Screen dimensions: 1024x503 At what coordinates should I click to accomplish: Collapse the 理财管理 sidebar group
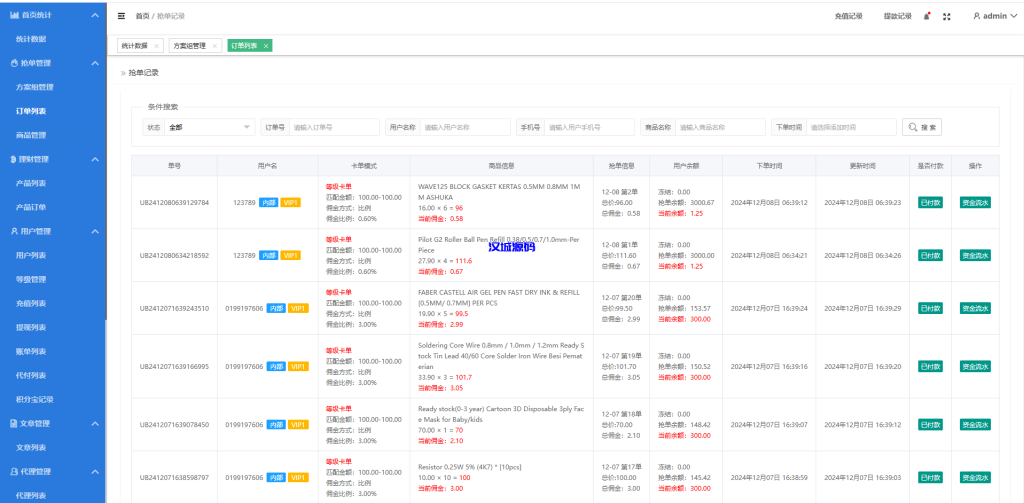coord(94,159)
